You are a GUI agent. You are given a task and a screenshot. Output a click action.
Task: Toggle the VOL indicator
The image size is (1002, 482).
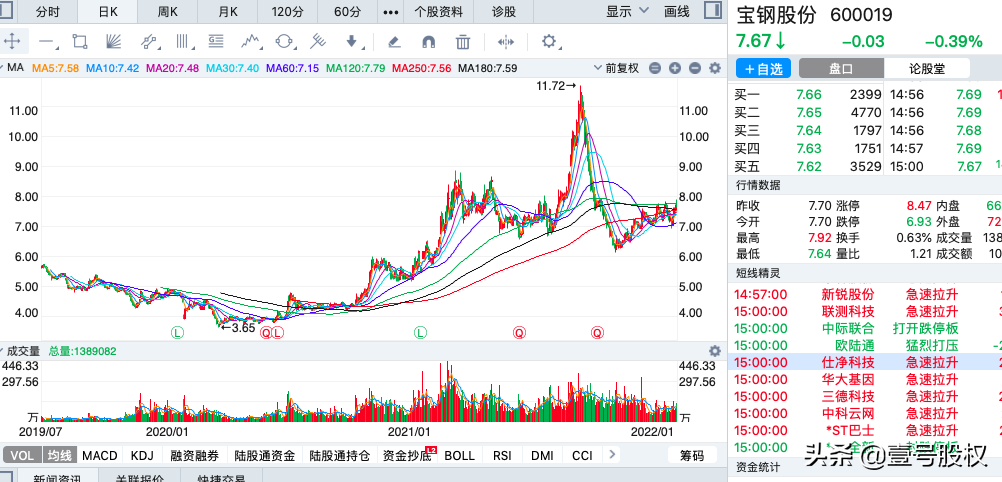tap(22, 456)
